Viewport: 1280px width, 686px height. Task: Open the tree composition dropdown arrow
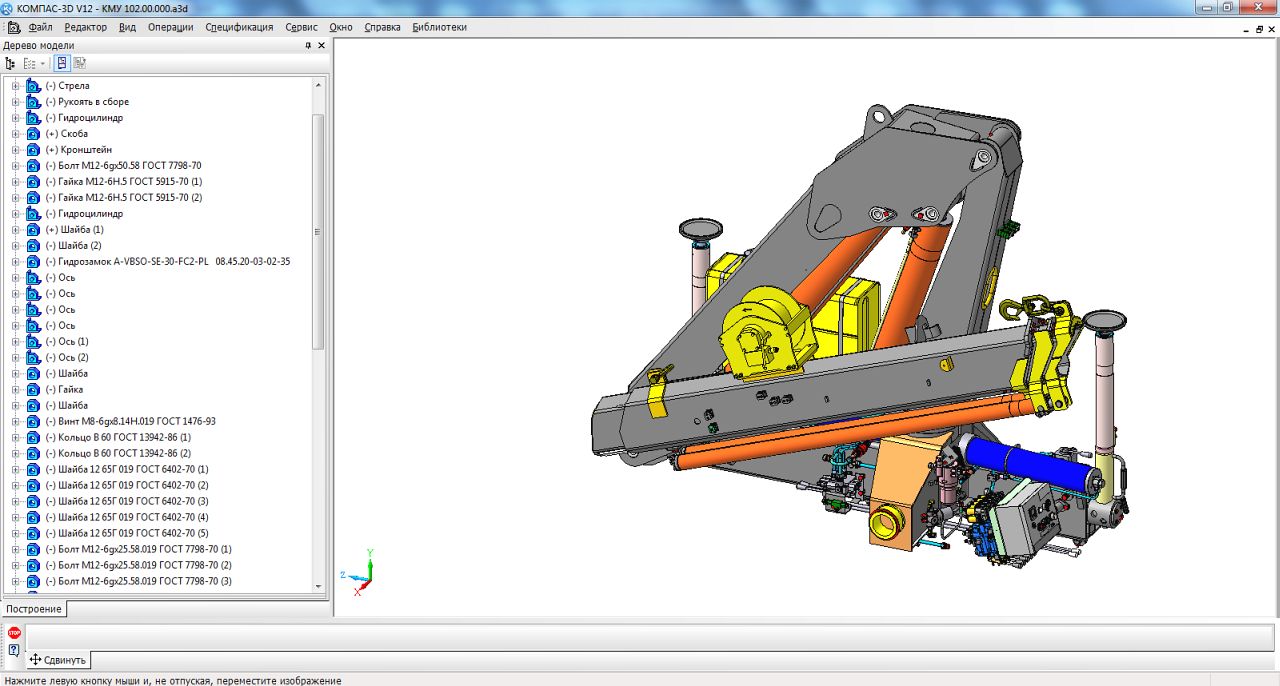coord(43,63)
